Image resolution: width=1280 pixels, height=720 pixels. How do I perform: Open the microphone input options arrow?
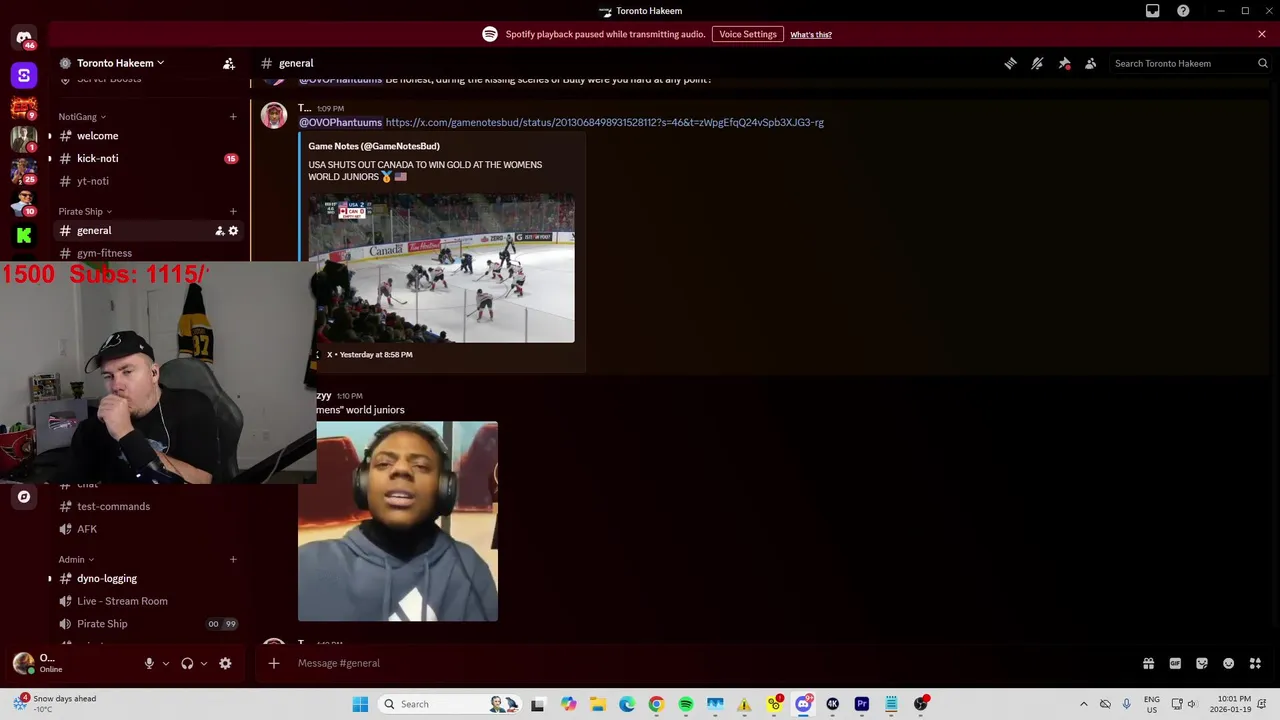166,663
